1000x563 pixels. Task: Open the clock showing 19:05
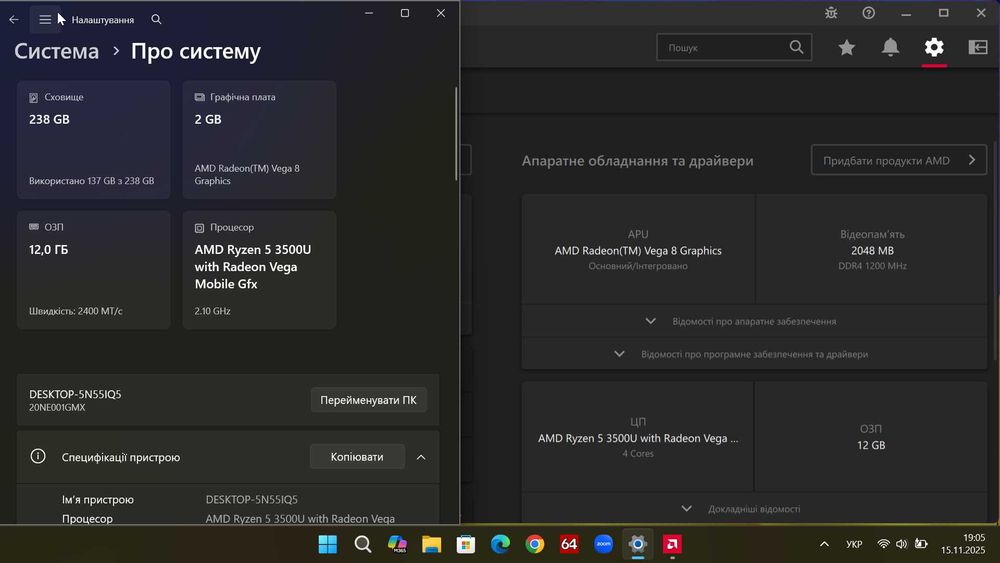[963, 544]
